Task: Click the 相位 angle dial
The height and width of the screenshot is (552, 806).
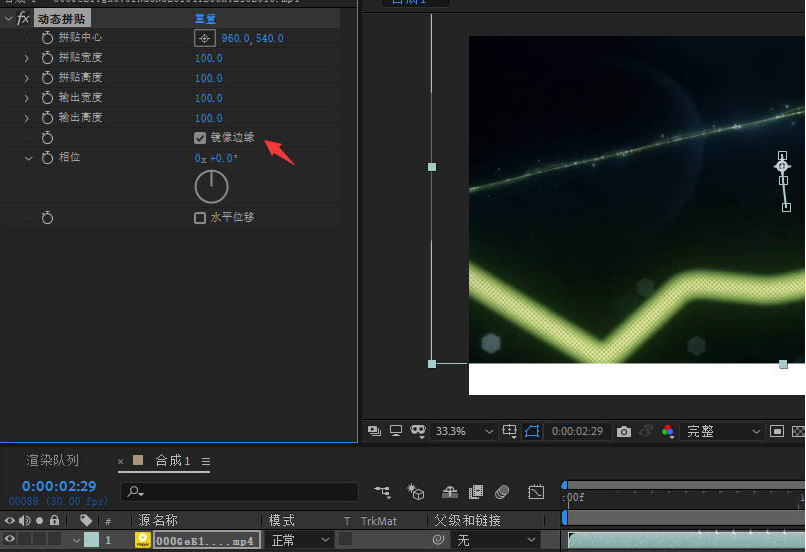Action: pyautogui.click(x=211, y=186)
